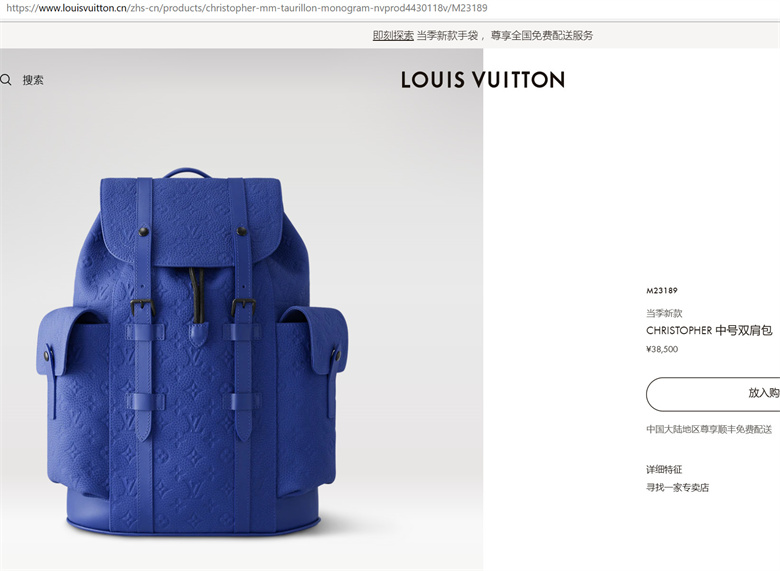Viewport: 780px width, 571px height.
Task: Click the 顺丰免费配送 delivery notice
Action: tap(709, 429)
